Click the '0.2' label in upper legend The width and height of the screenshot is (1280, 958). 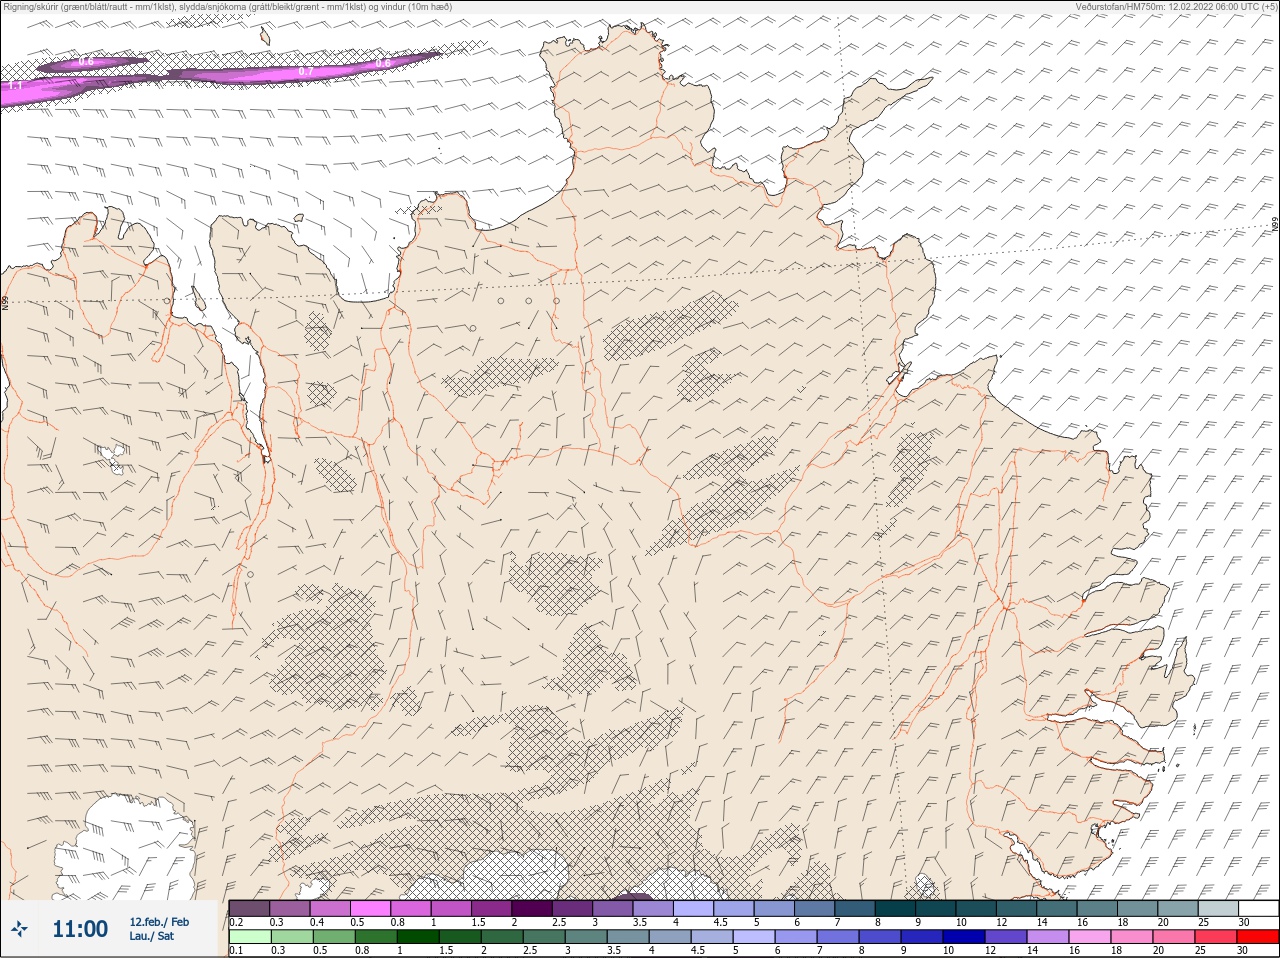coord(236,922)
